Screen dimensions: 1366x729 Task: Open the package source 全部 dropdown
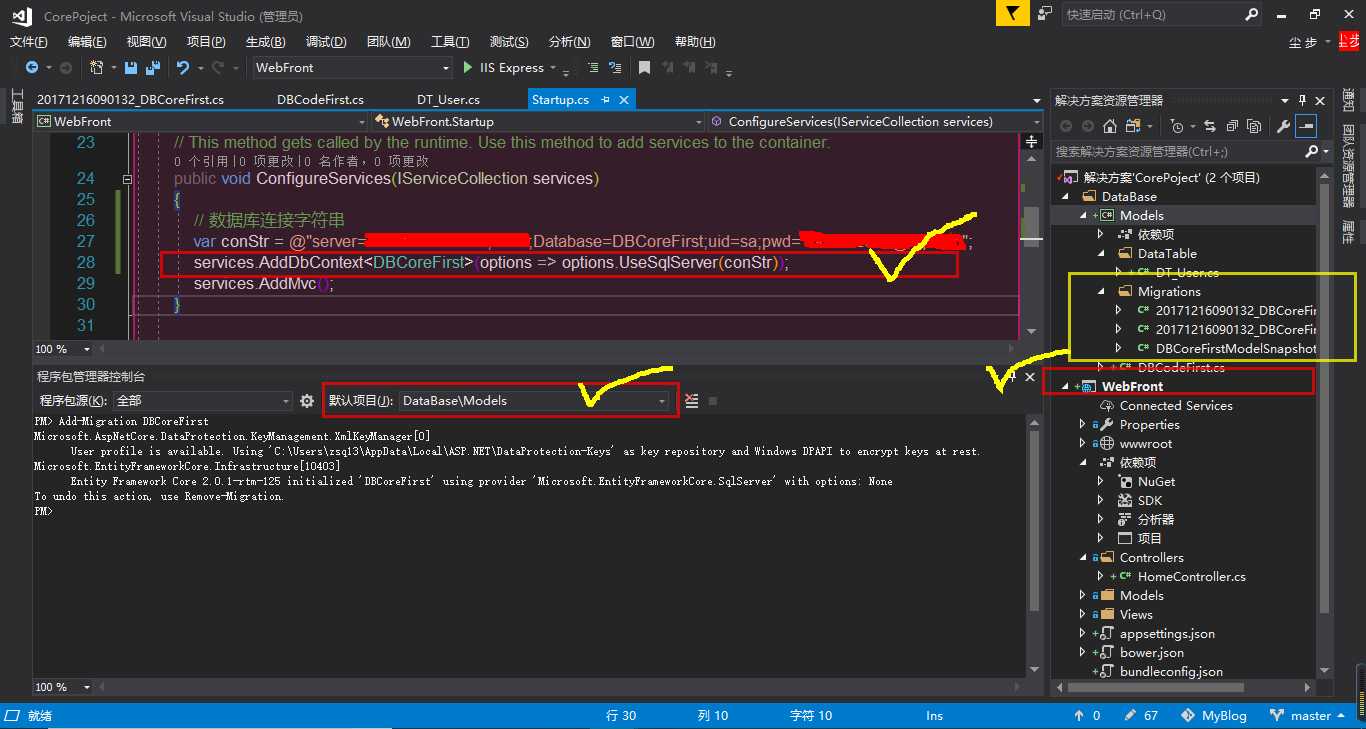(285, 401)
